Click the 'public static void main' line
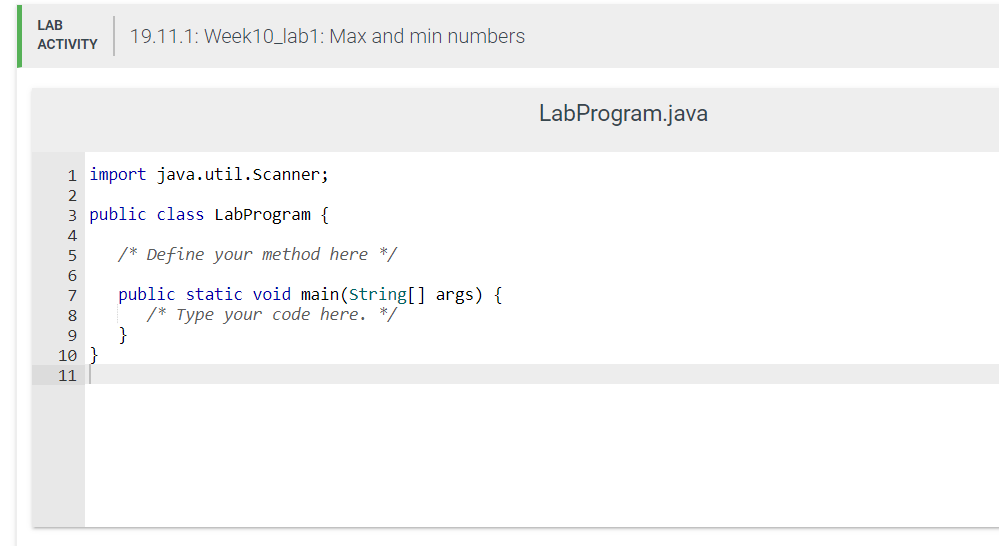 coord(310,294)
